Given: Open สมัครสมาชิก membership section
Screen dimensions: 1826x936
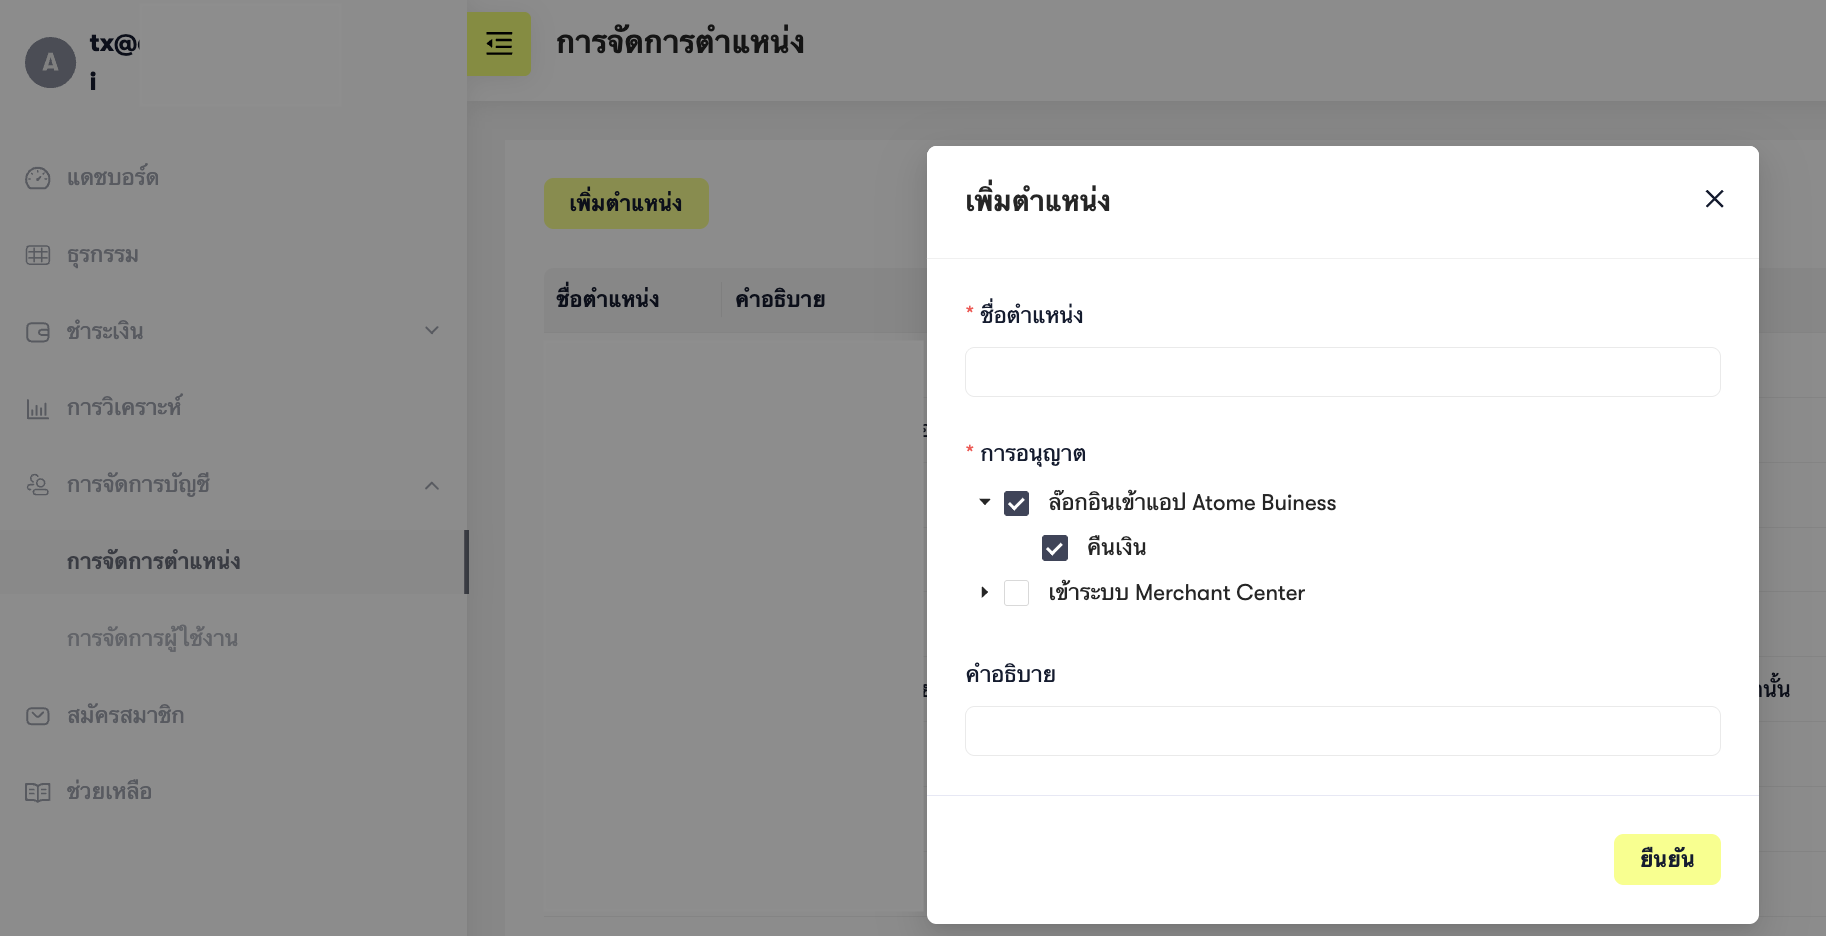Looking at the screenshot, I should 38,716.
